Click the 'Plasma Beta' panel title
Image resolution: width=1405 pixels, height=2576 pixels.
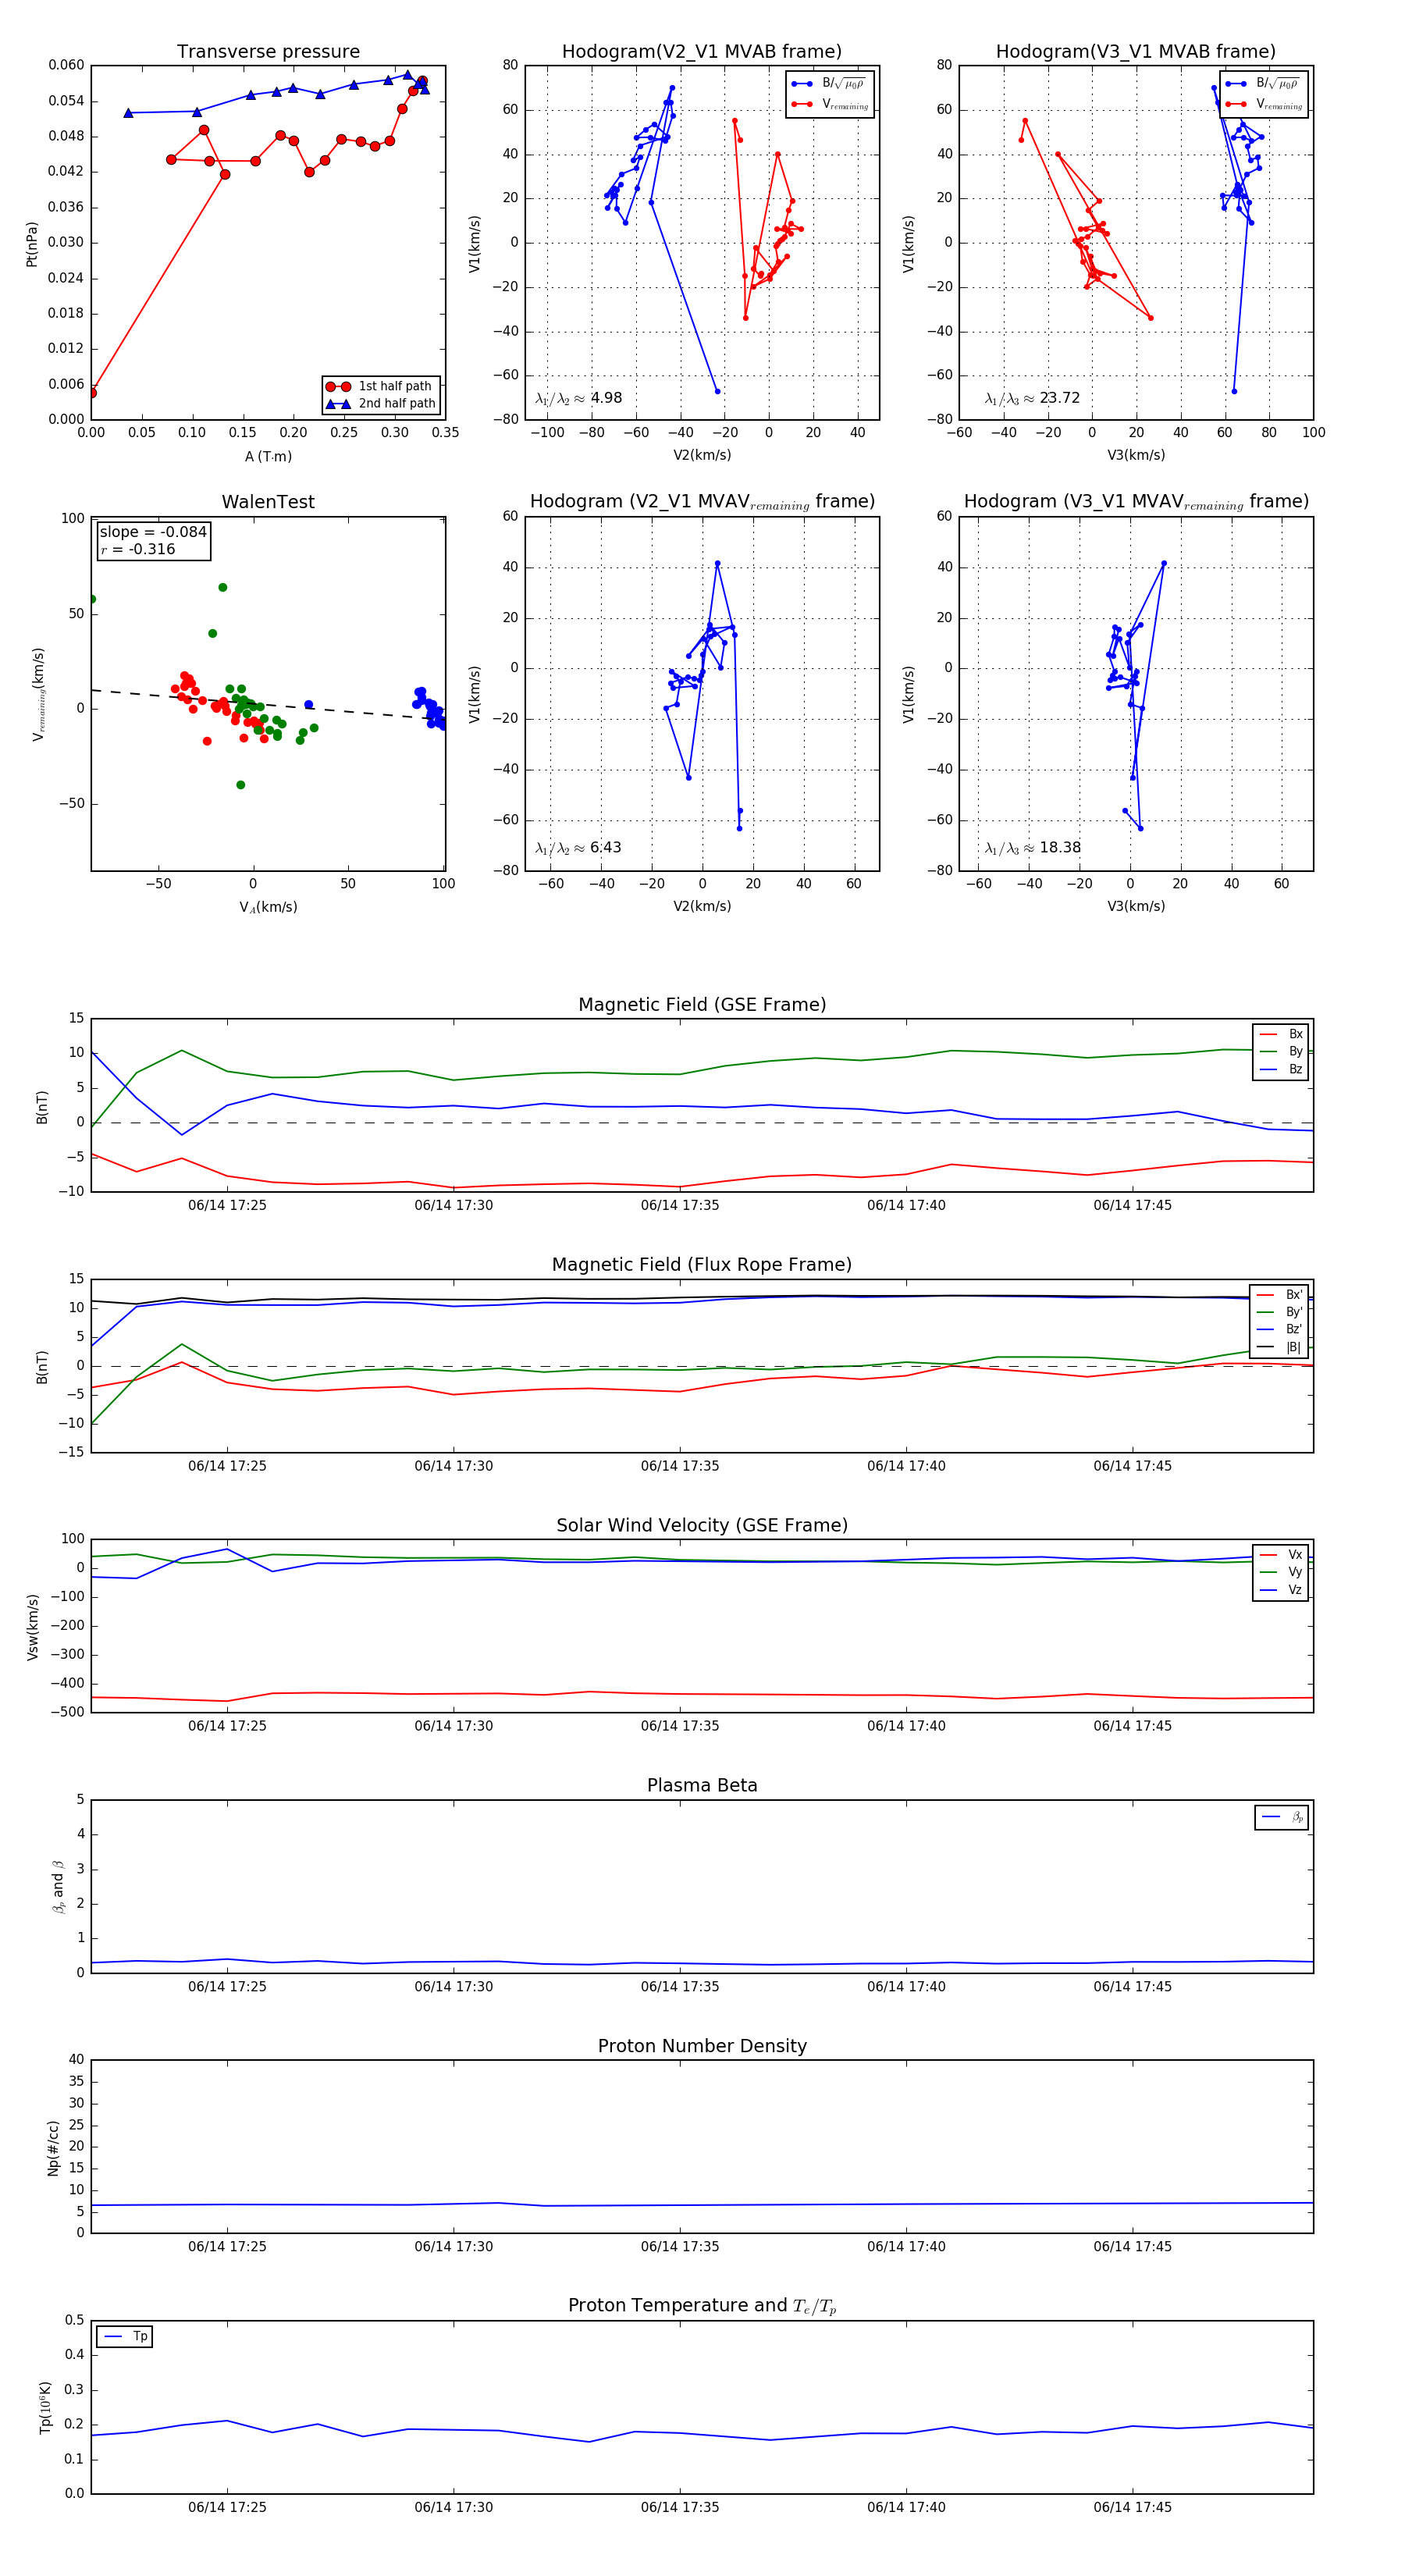(x=702, y=1785)
